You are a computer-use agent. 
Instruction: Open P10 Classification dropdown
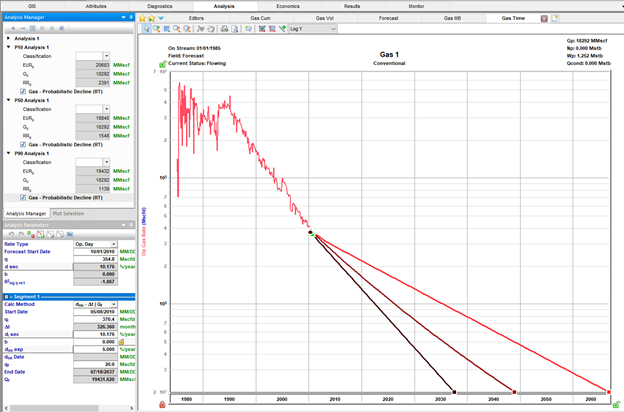point(107,56)
